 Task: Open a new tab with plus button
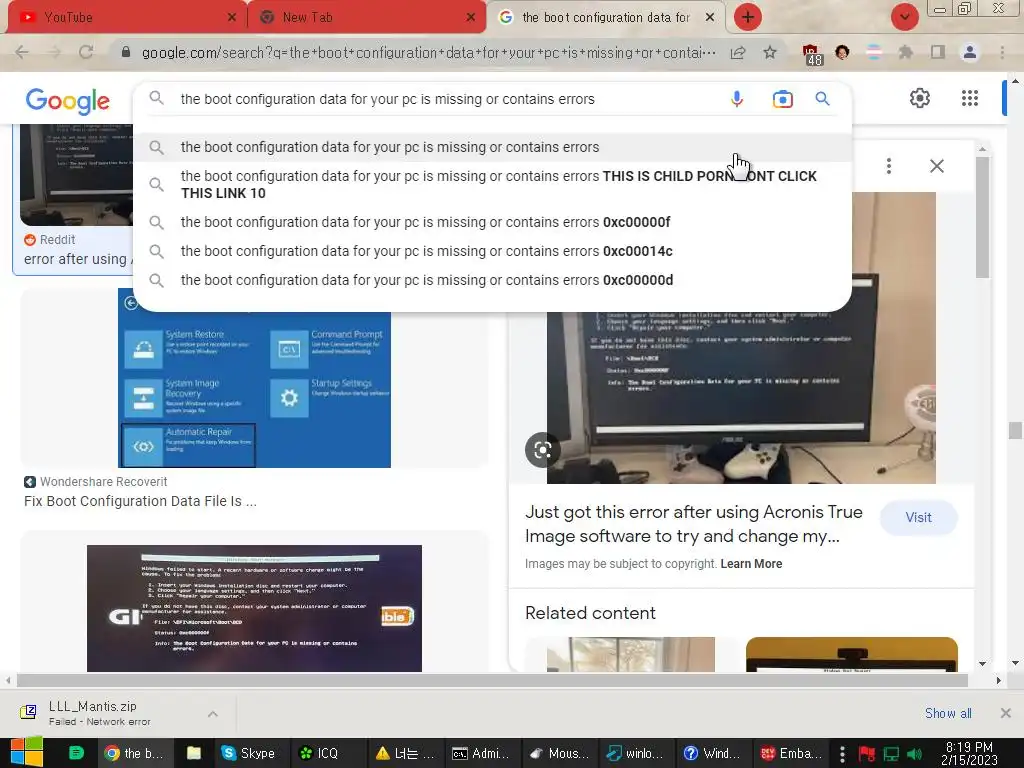pos(748,17)
